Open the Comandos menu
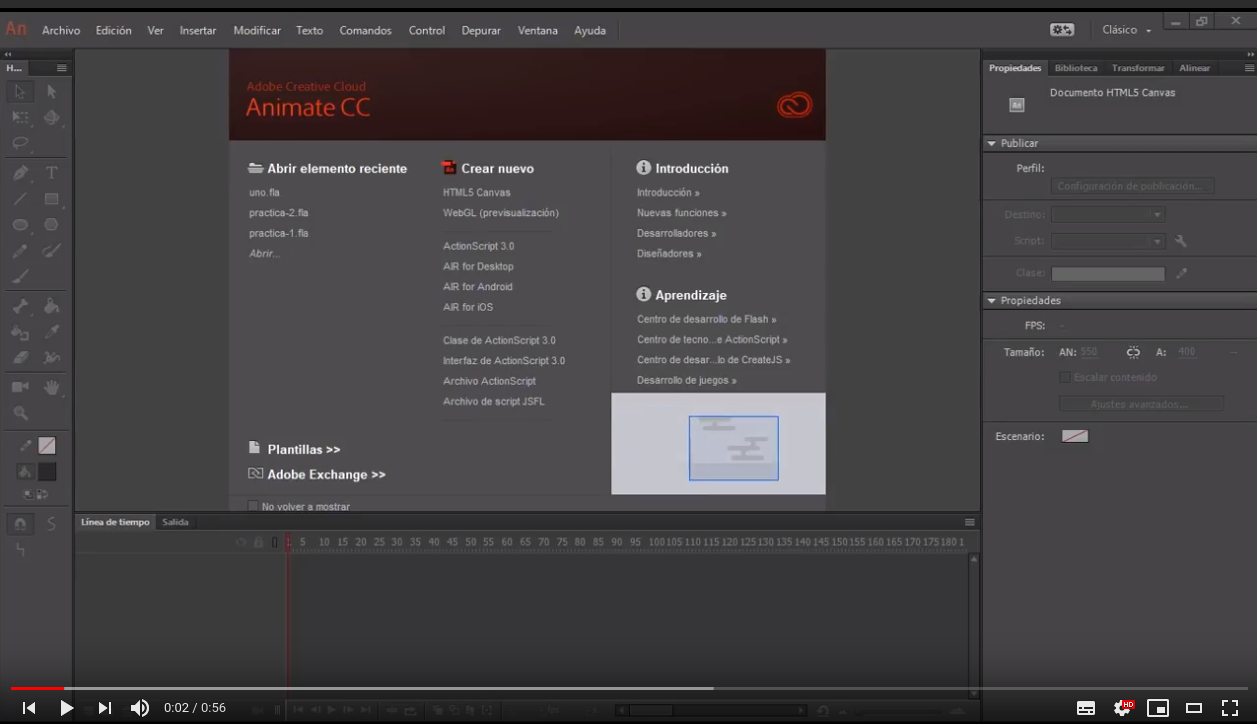 [x=365, y=30]
